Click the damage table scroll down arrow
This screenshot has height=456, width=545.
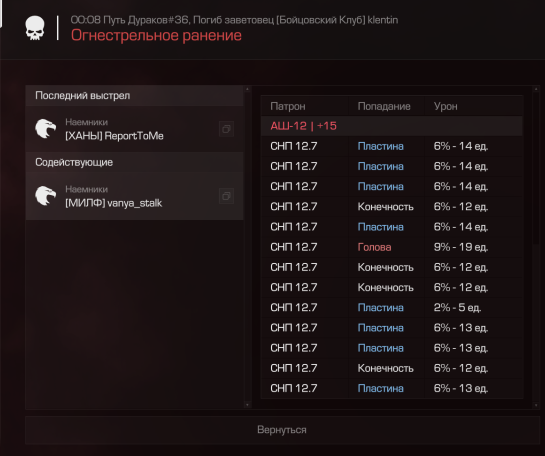pos(536,405)
